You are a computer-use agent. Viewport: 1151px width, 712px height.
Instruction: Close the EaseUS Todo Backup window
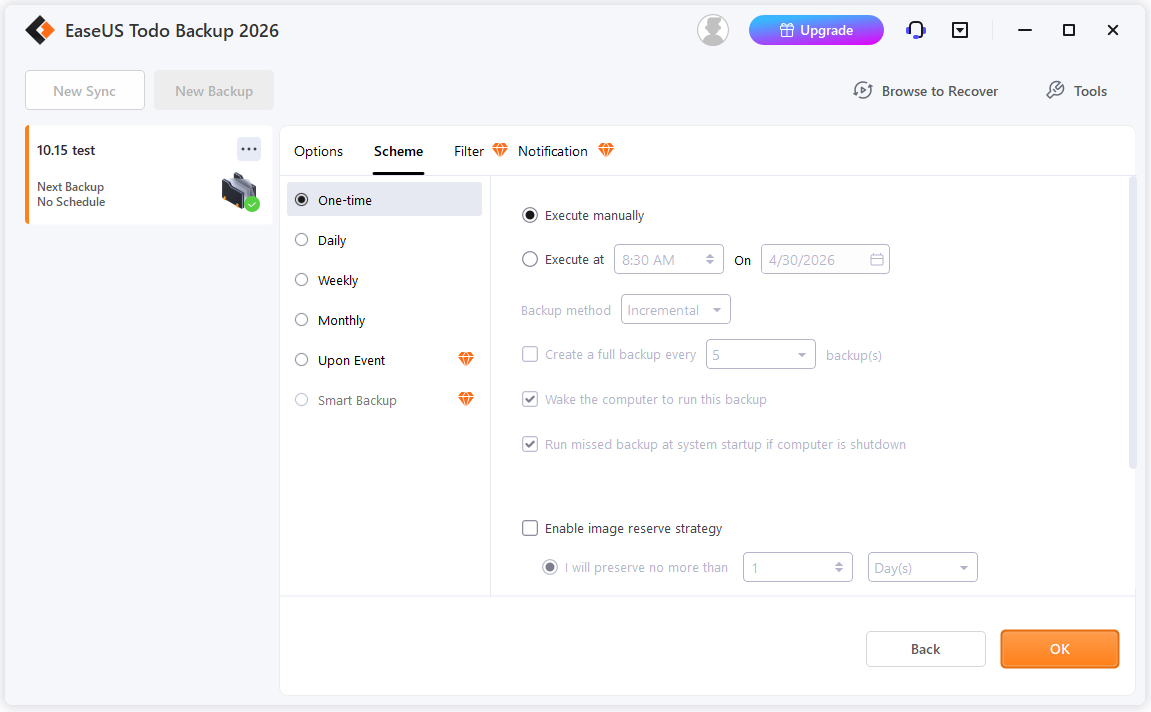click(1113, 30)
